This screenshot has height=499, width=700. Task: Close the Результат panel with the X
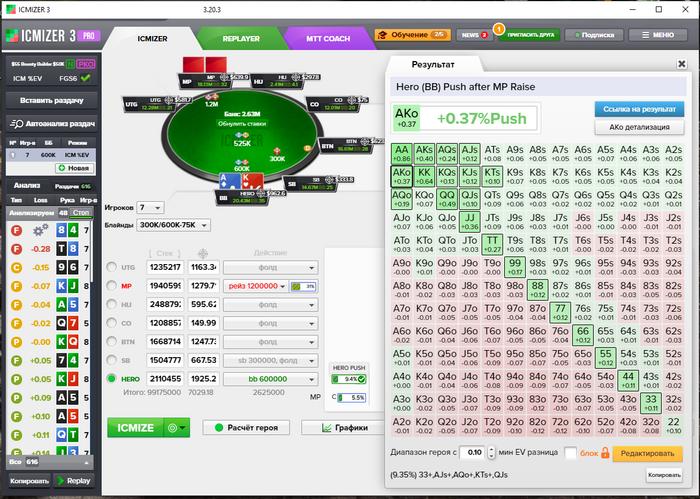[x=681, y=64]
